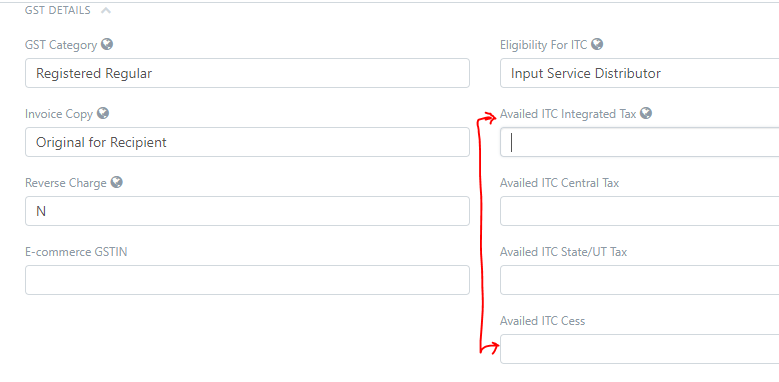
Task: Open Invoice Copy select showing Original for Recipient
Action: [x=247, y=142]
